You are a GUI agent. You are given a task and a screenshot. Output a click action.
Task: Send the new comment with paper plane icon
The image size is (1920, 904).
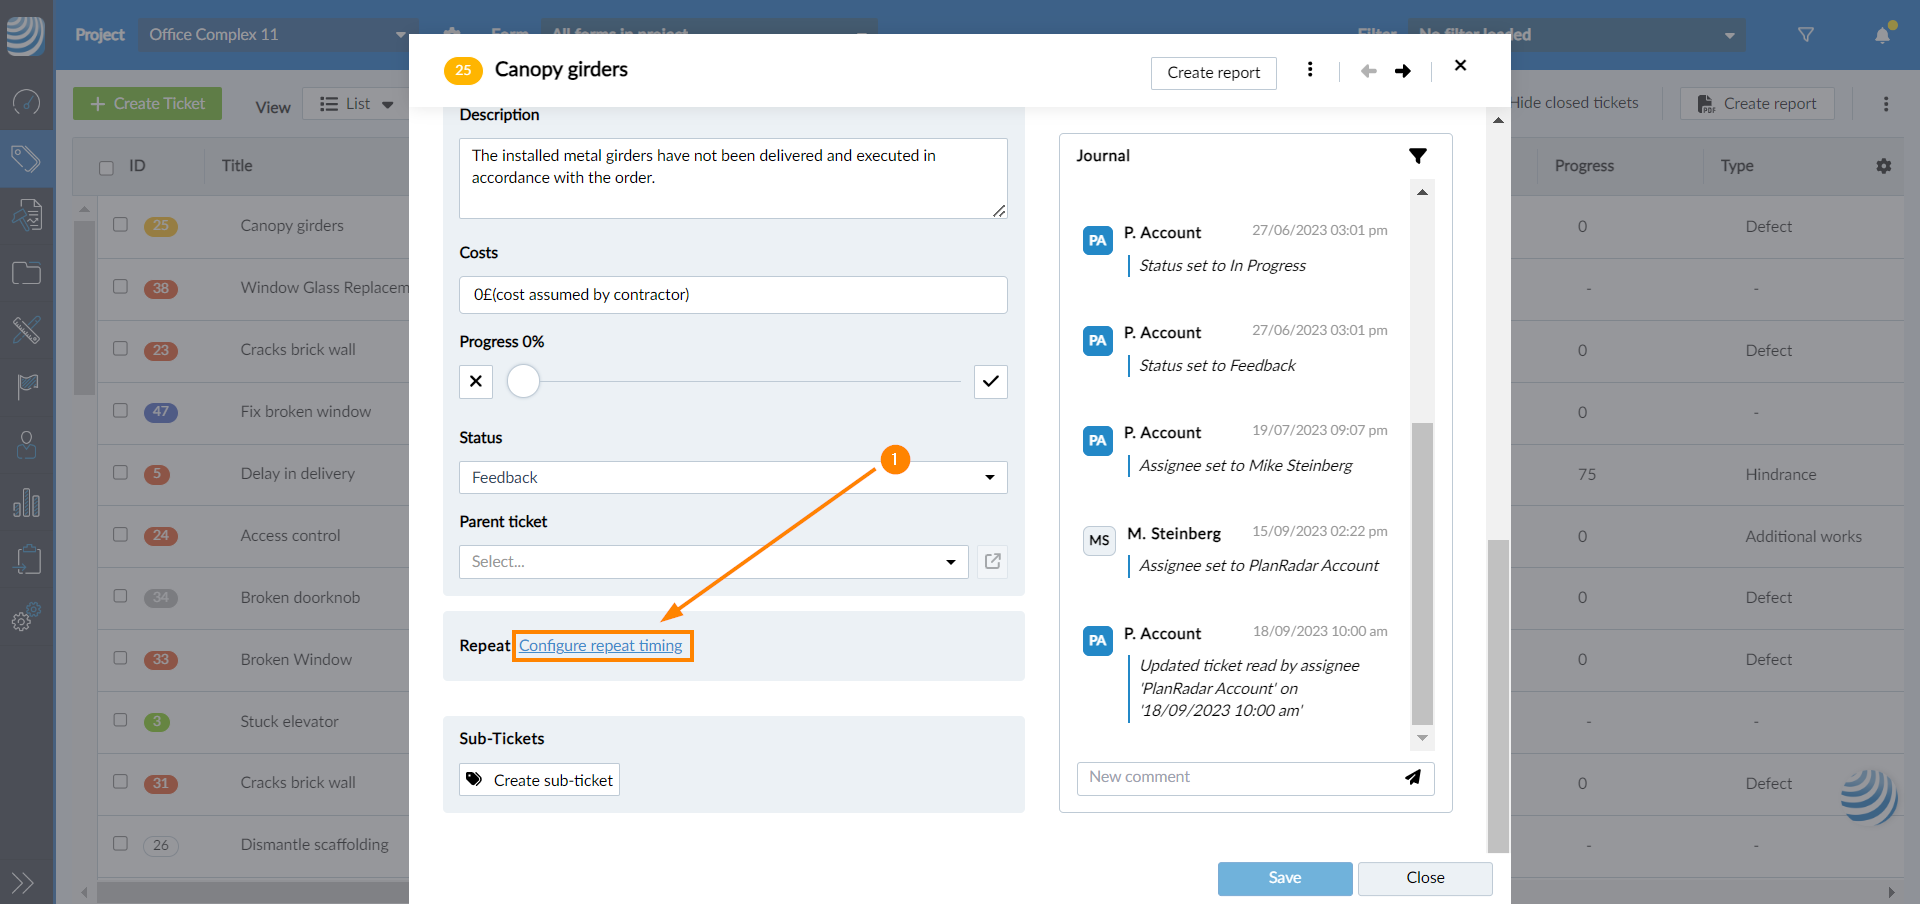point(1412,778)
